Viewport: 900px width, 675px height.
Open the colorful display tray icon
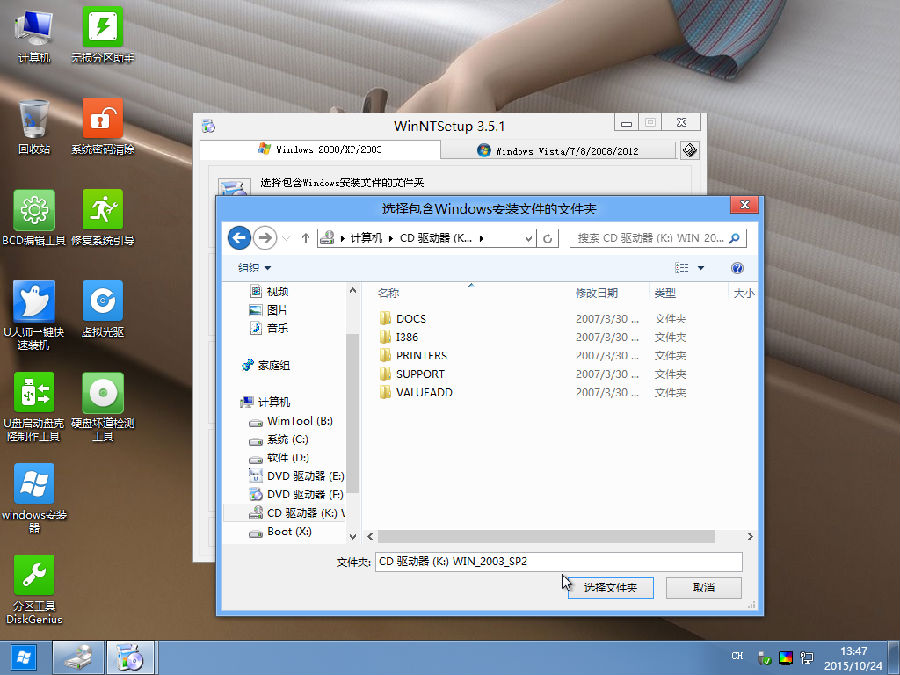point(786,657)
